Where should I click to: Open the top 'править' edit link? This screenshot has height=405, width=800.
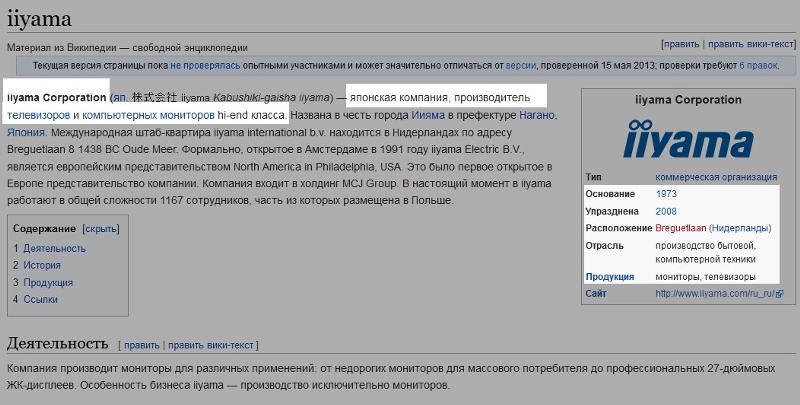tap(681, 44)
